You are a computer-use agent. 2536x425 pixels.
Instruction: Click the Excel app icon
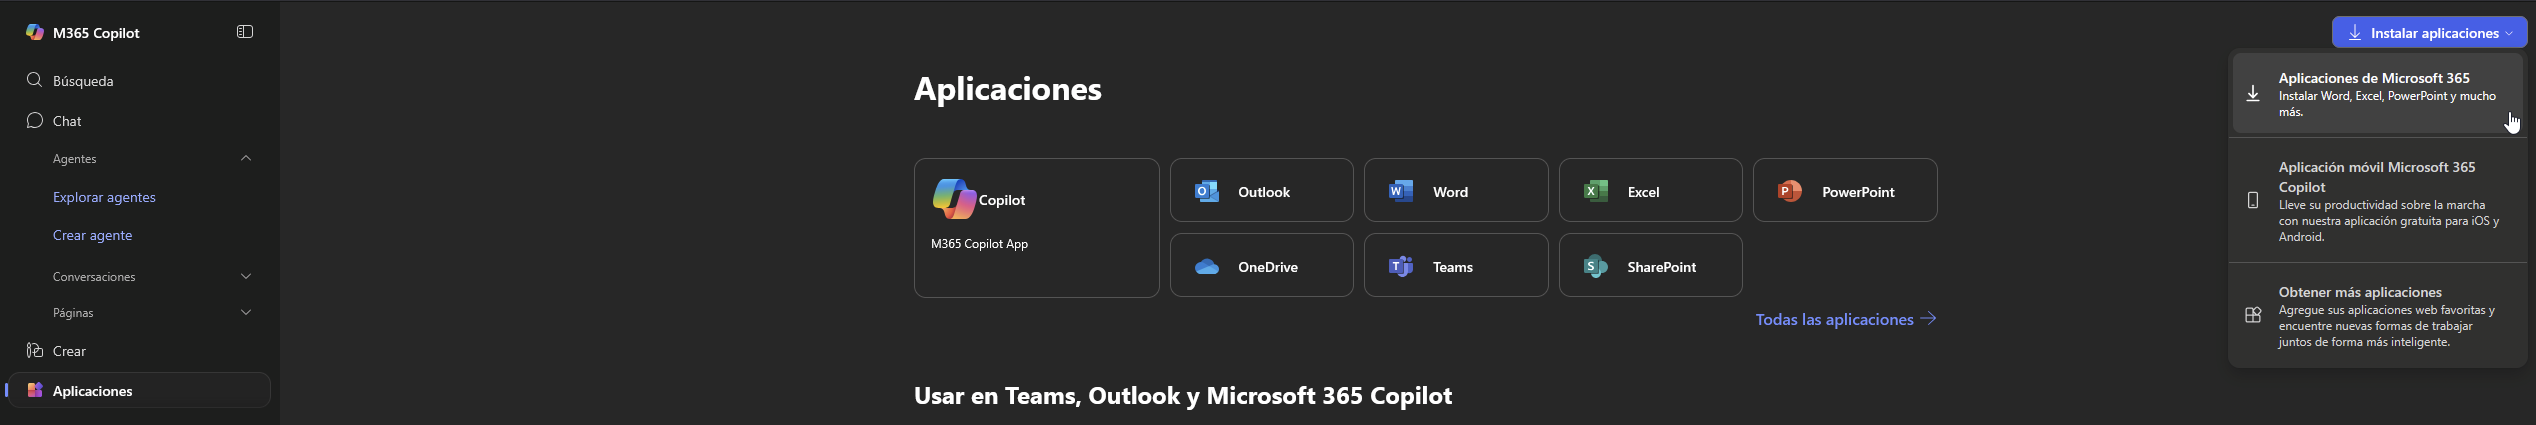pyautogui.click(x=1596, y=191)
